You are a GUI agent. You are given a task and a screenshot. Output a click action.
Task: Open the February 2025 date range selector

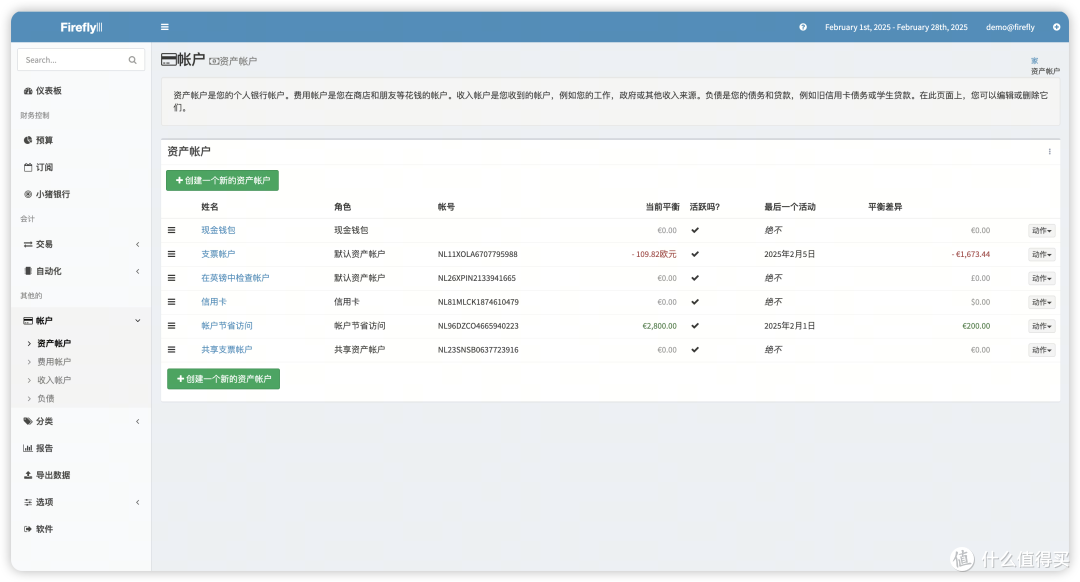pos(896,28)
